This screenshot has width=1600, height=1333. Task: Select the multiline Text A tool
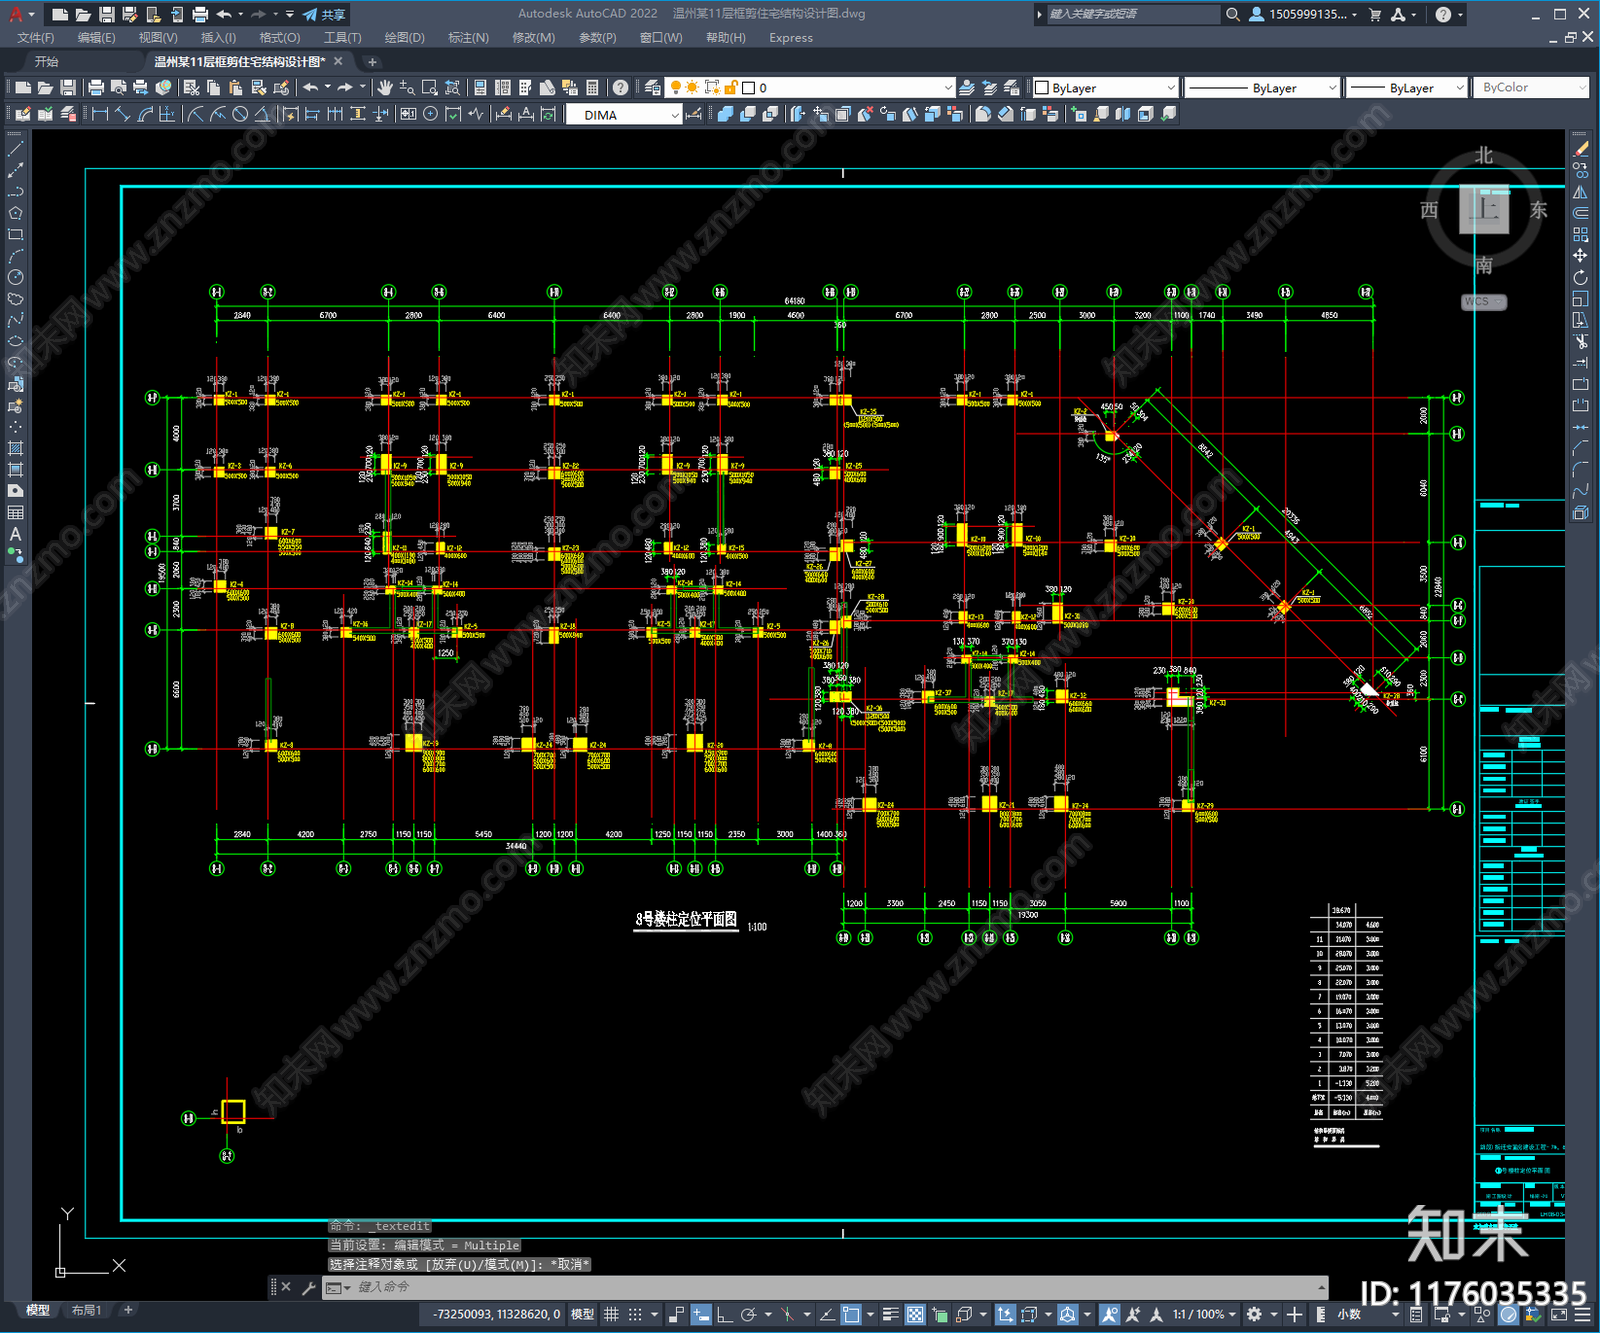[15, 534]
